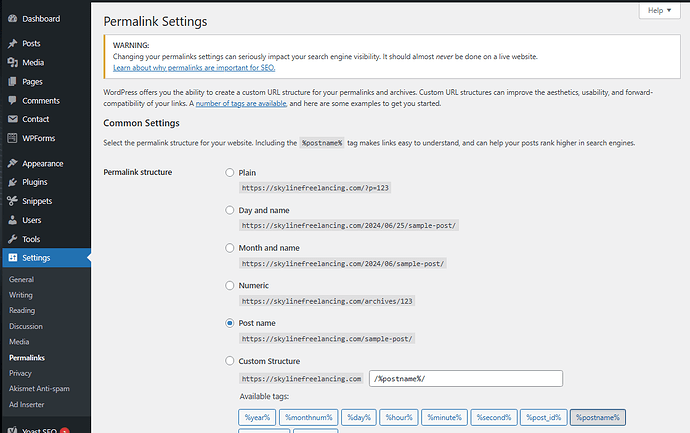Insert the %post_id% available tag

click(544, 417)
